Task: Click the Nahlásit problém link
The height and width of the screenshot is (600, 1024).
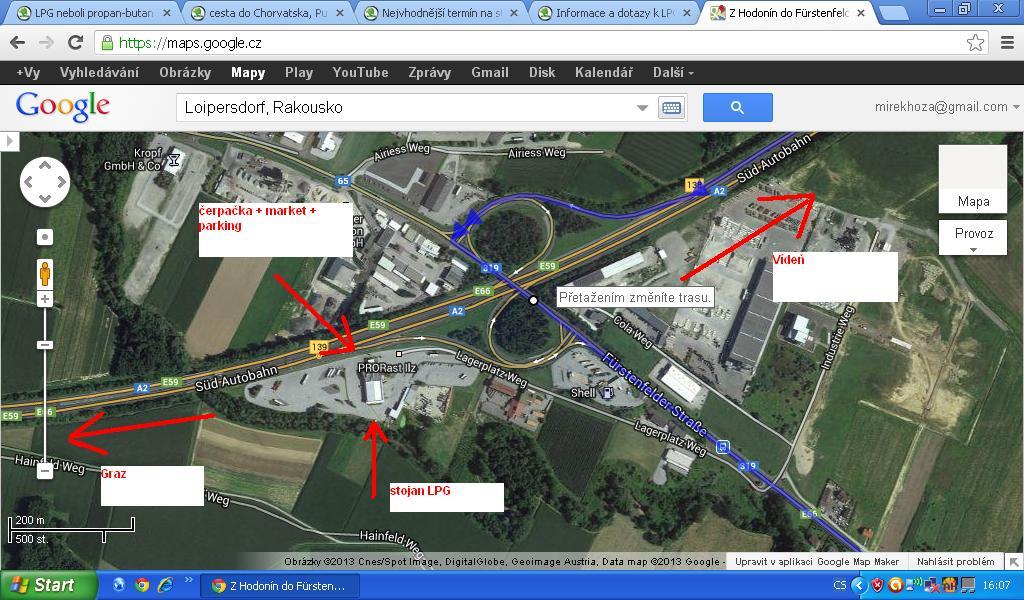Action: pyautogui.click(x=955, y=562)
